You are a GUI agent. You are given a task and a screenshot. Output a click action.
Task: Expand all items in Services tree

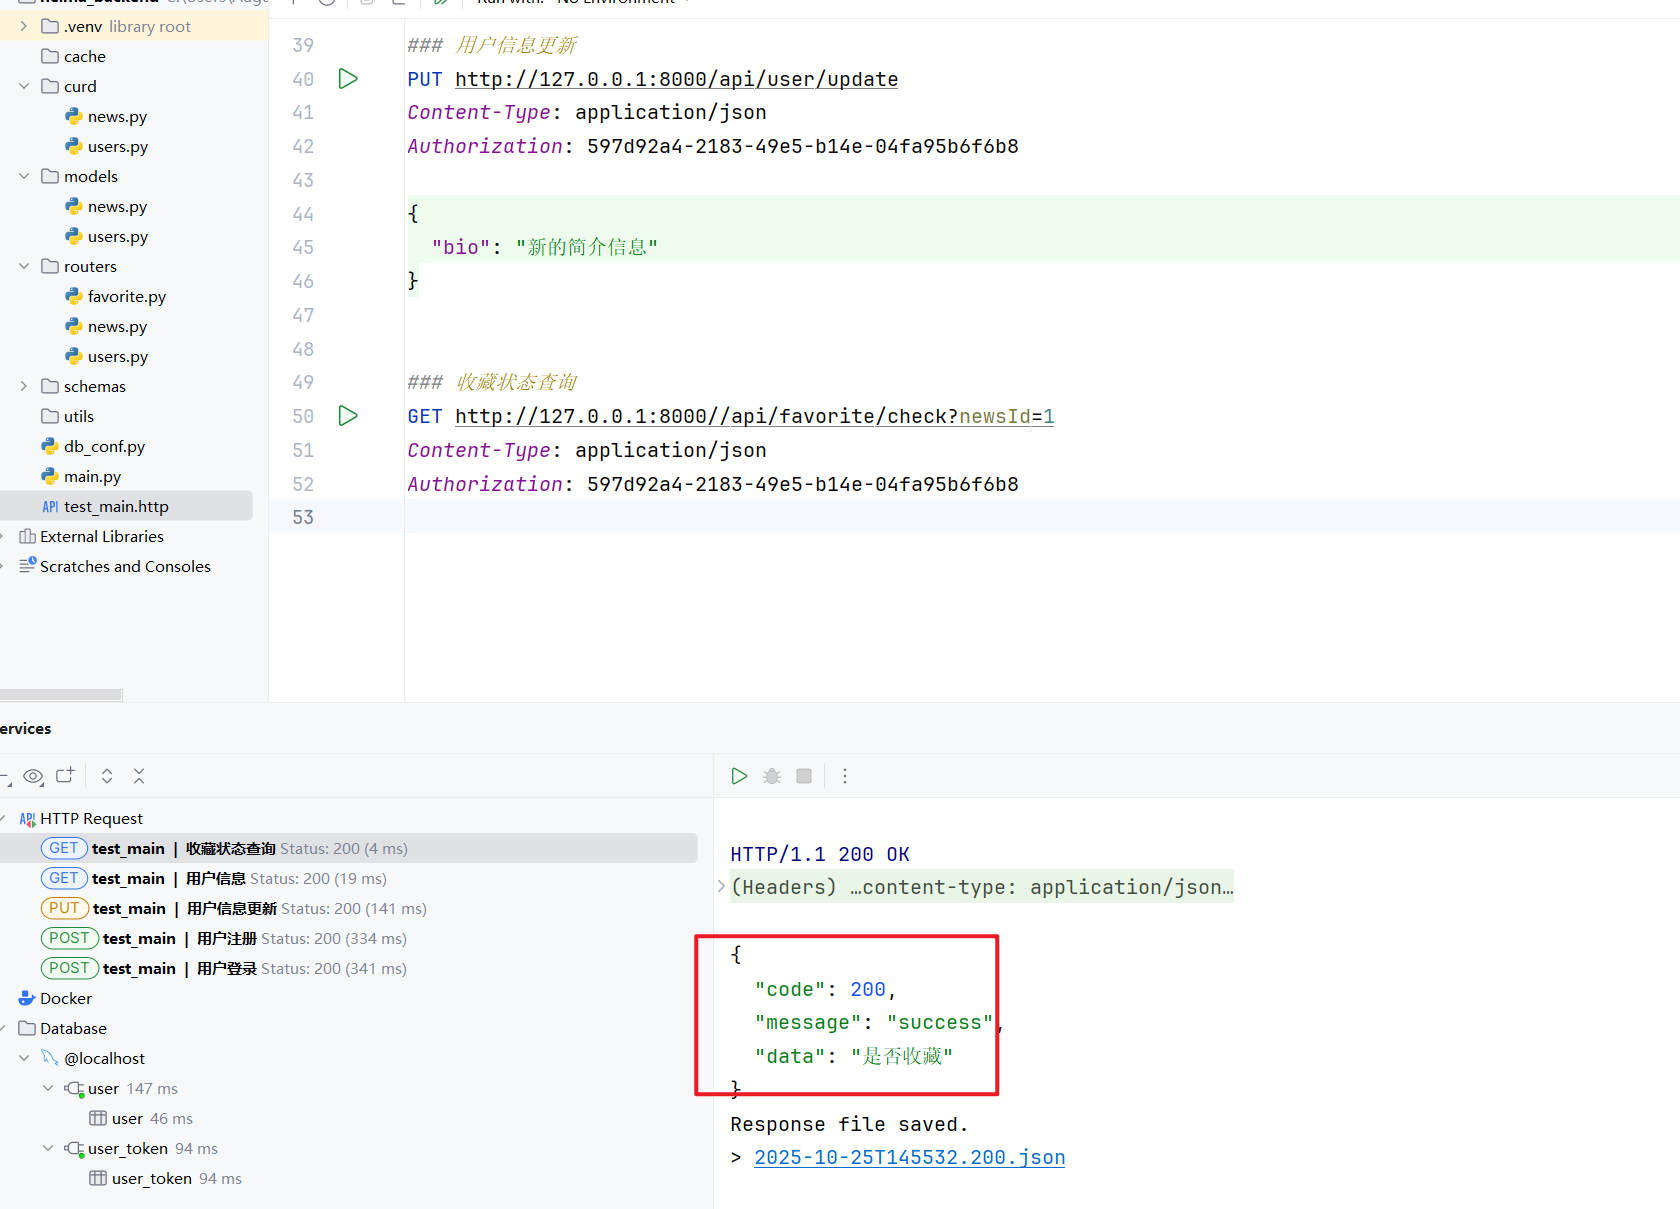(107, 776)
